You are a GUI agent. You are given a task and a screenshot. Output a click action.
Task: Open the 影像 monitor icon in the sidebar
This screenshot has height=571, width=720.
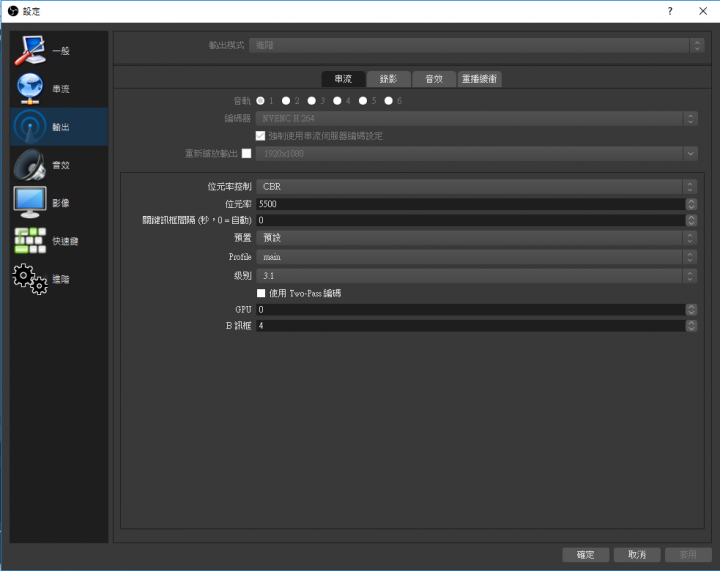[x=30, y=202]
